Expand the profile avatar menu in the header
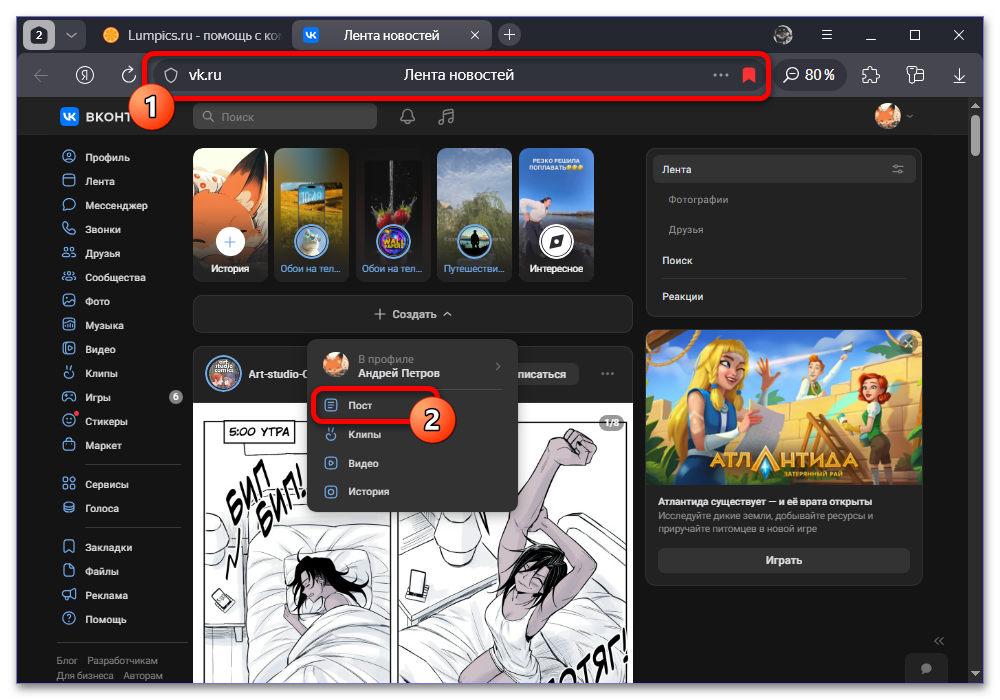 894,116
